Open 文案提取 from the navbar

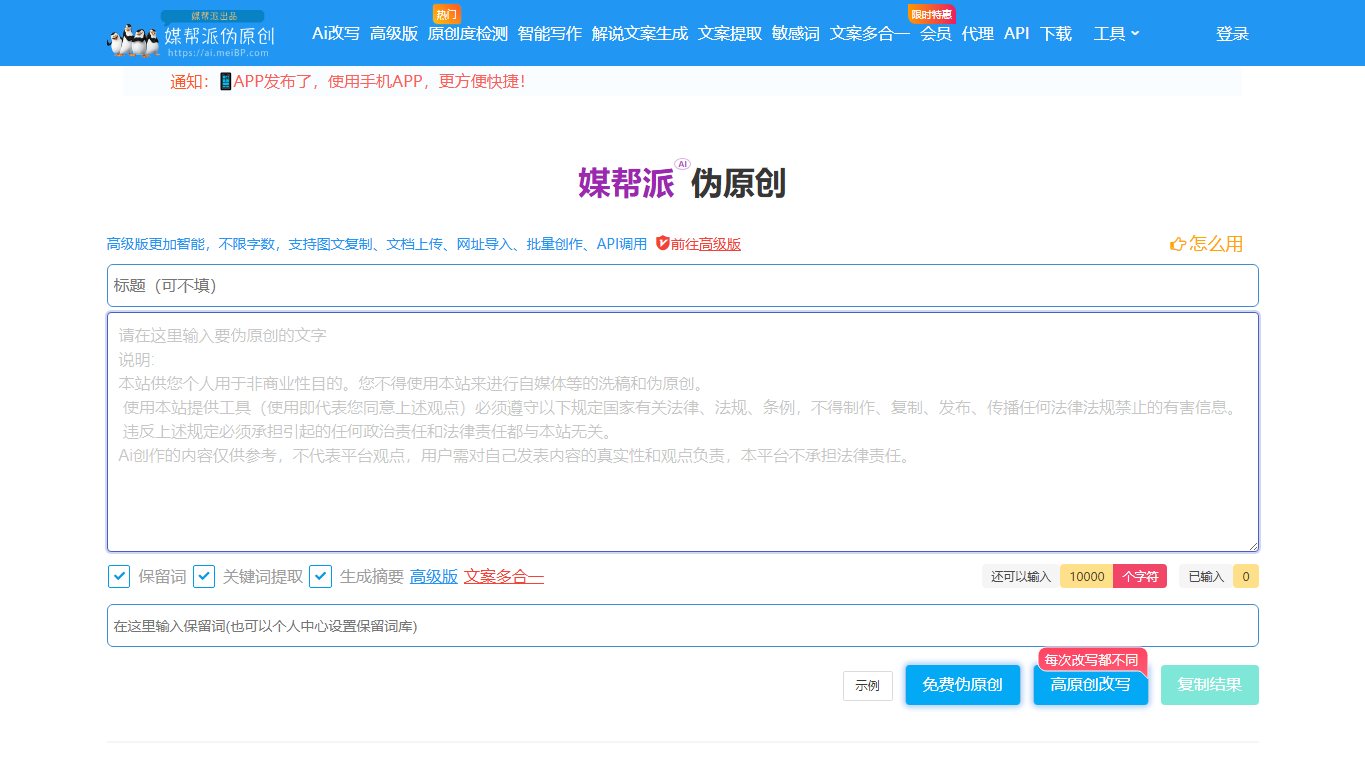(x=730, y=34)
